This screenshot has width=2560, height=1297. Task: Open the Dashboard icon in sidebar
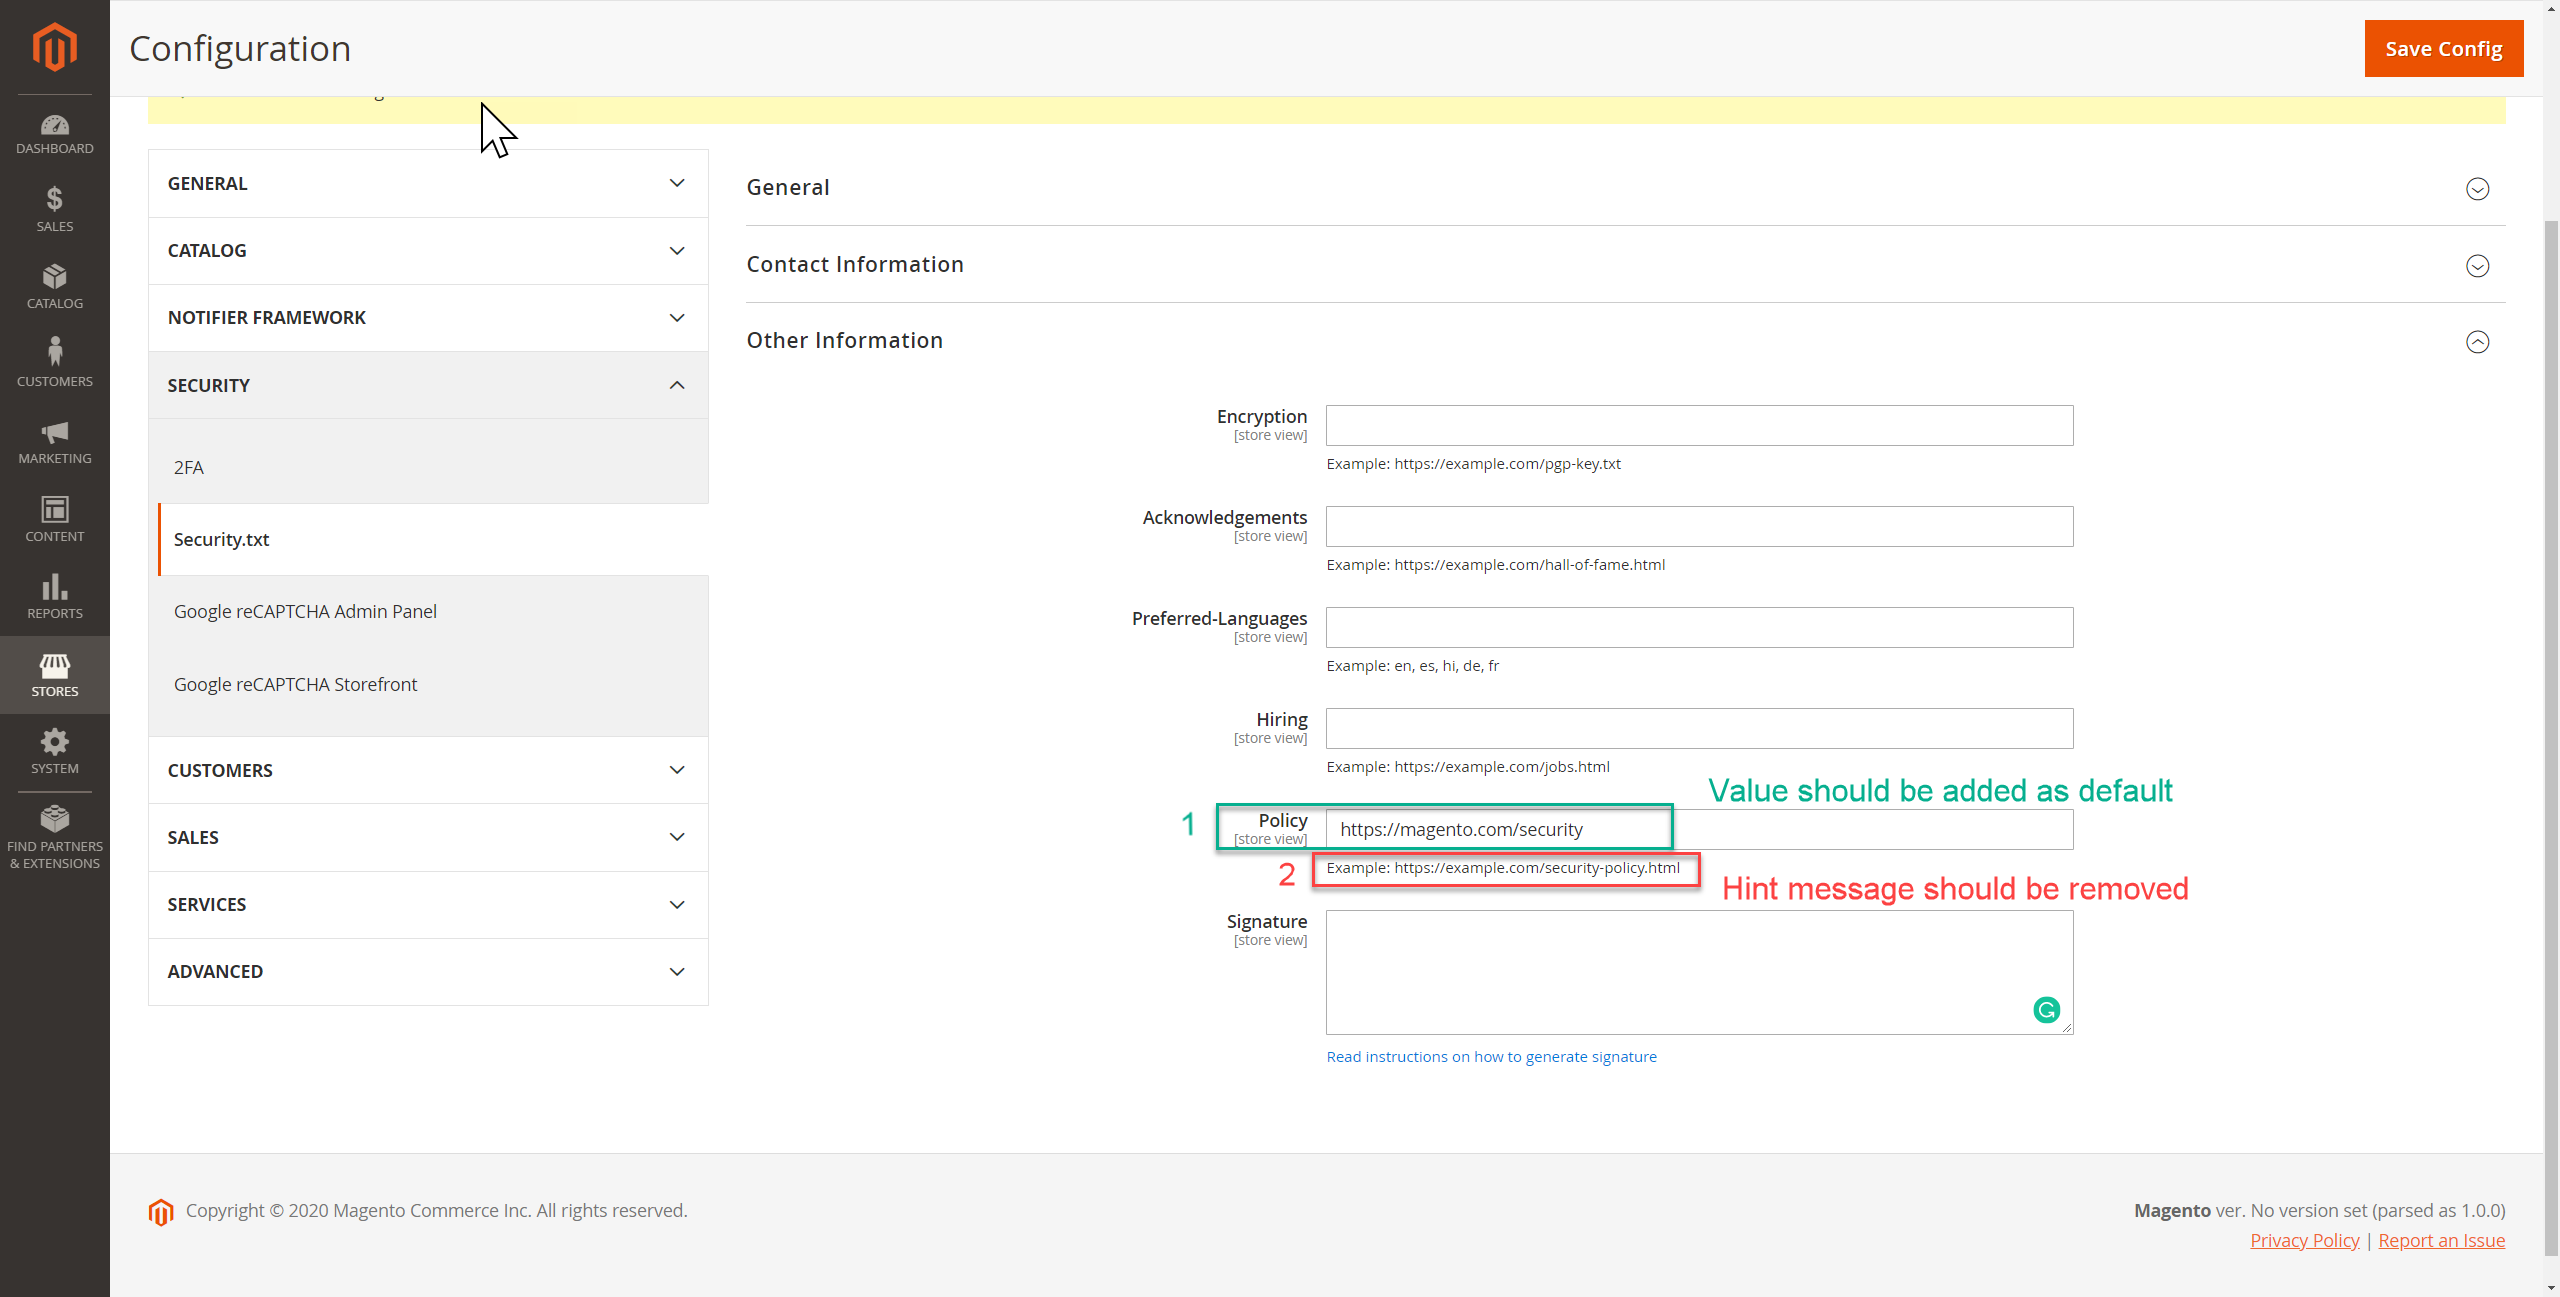pyautogui.click(x=54, y=134)
